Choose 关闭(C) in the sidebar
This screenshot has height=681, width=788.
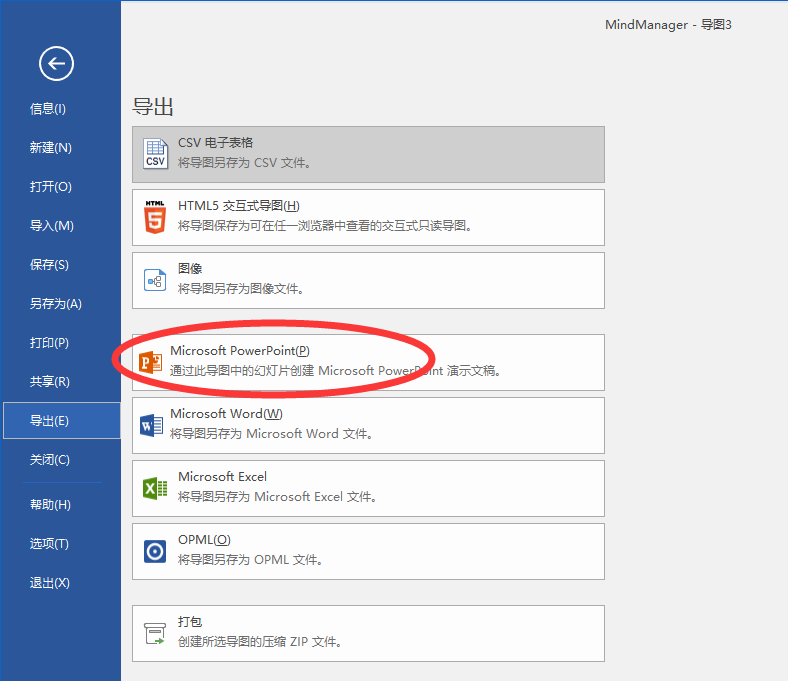coord(50,459)
